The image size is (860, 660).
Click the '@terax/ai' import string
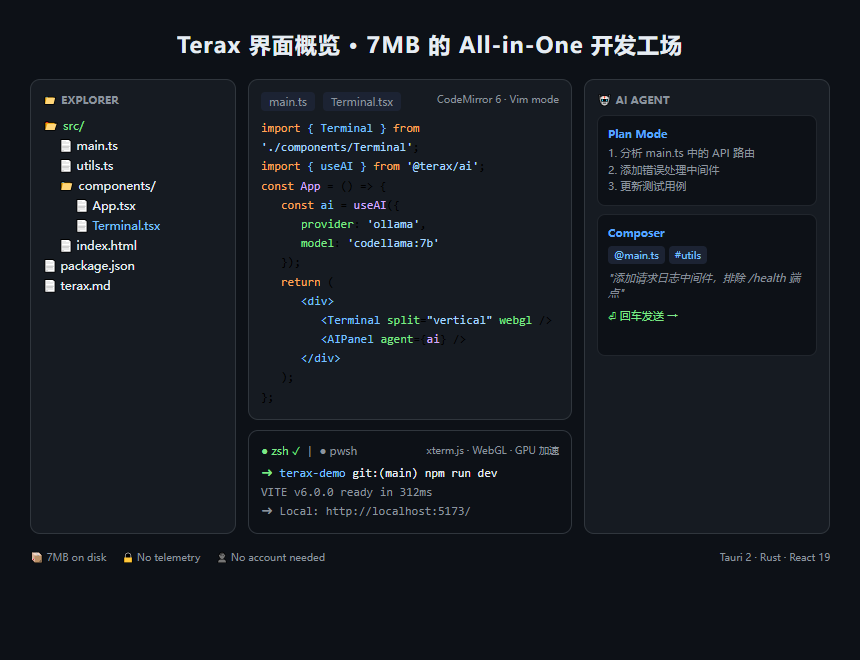[443, 166]
